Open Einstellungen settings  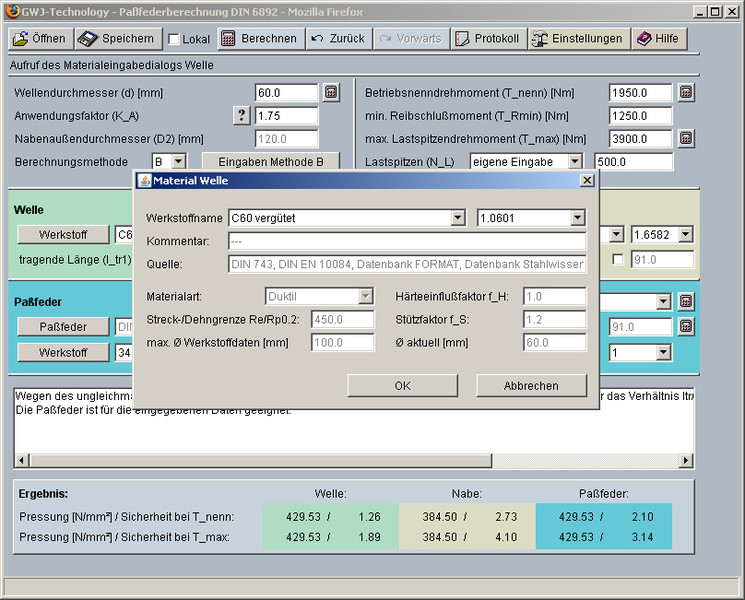coord(578,39)
